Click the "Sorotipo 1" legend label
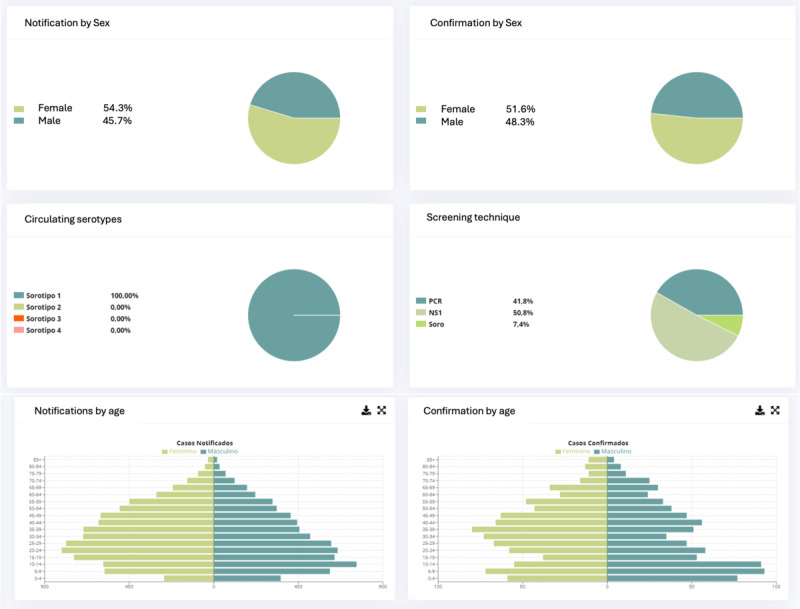 click(x=43, y=295)
